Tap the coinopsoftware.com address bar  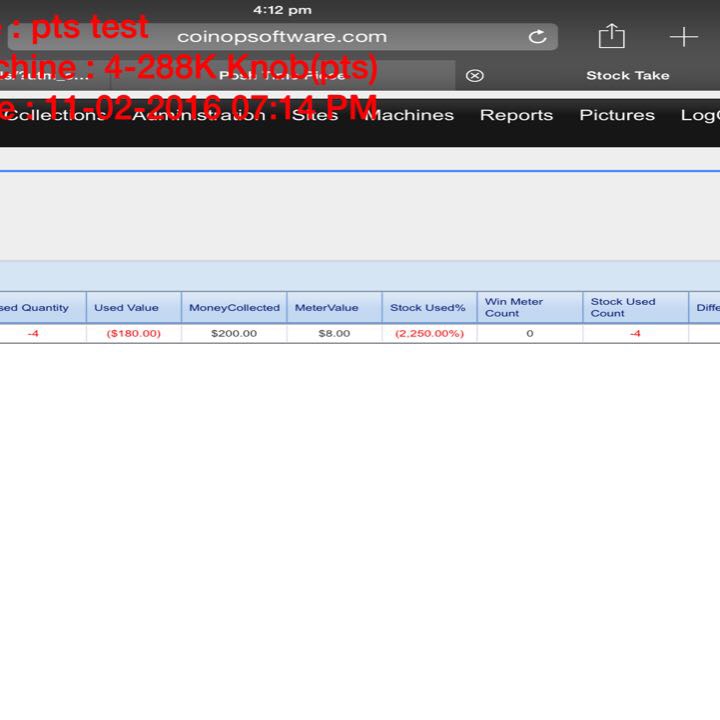point(282,37)
